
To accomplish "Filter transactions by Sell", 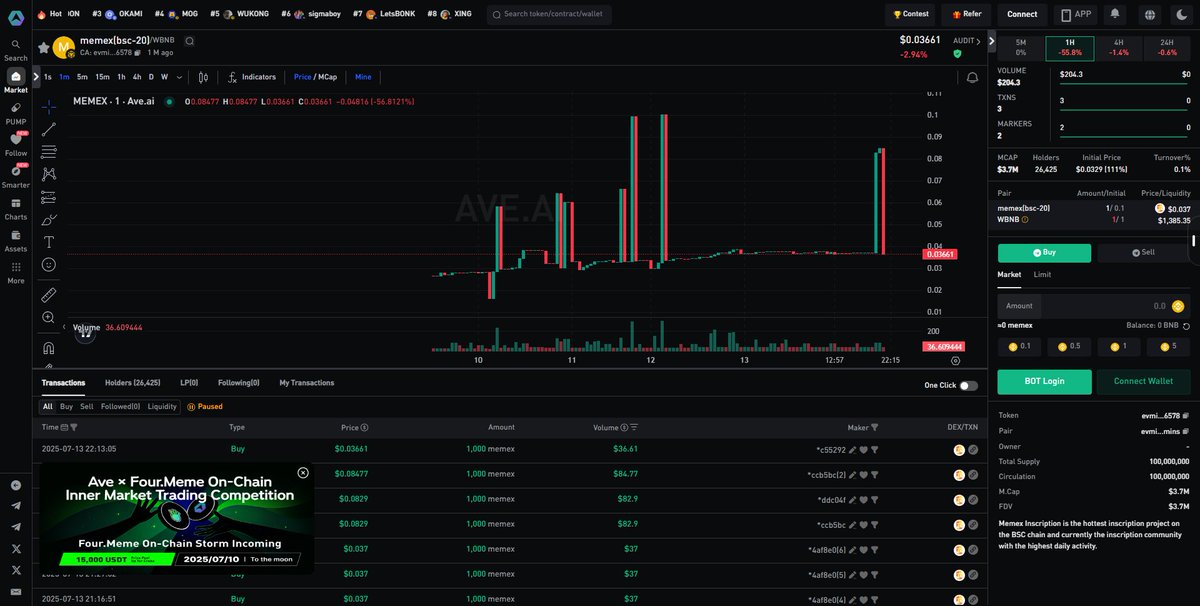I will 86,407.
